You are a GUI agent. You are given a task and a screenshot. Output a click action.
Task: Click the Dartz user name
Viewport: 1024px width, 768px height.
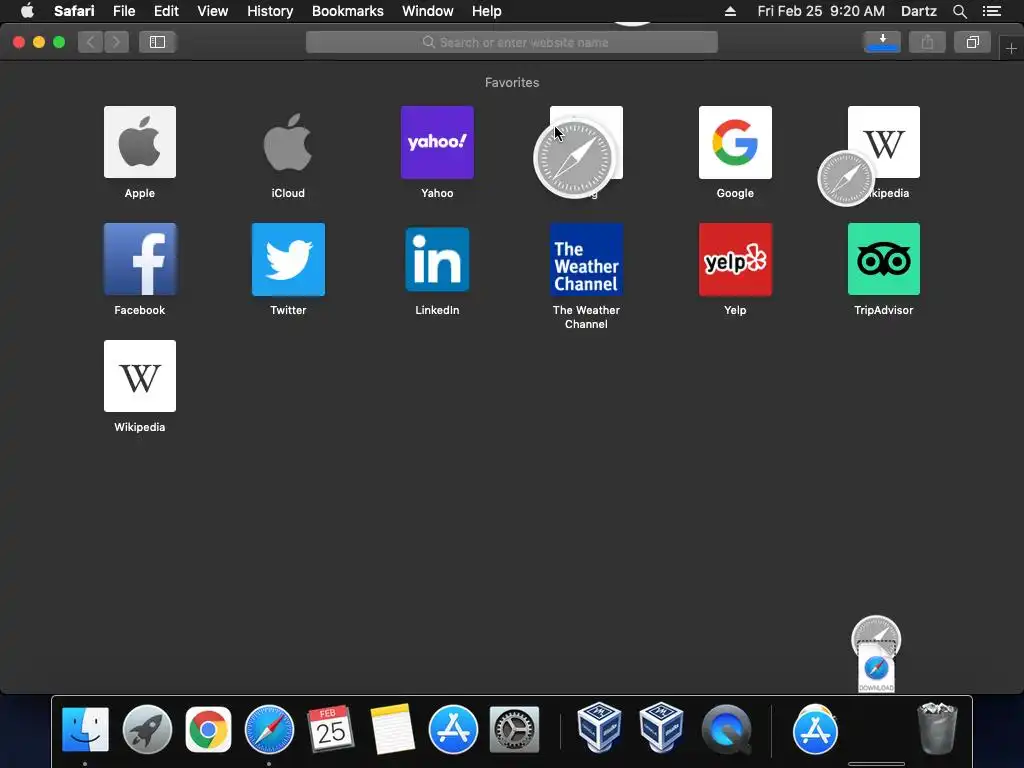(918, 11)
